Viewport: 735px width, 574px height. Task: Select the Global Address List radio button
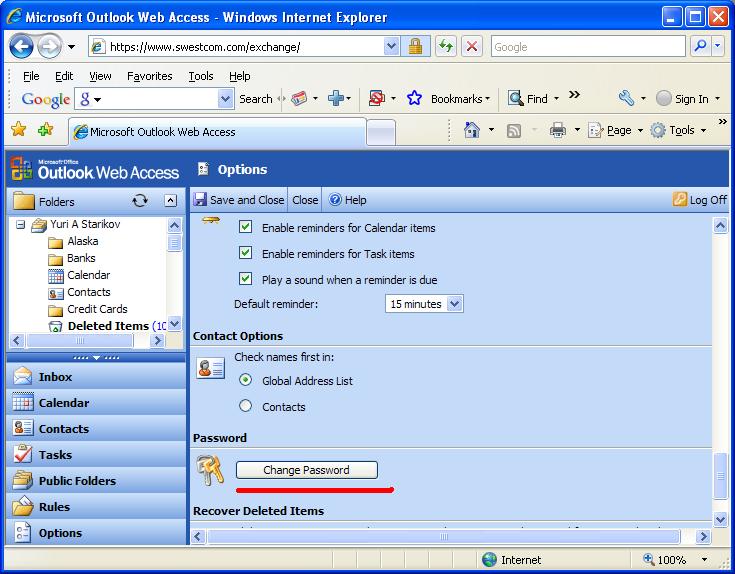[x=246, y=380]
